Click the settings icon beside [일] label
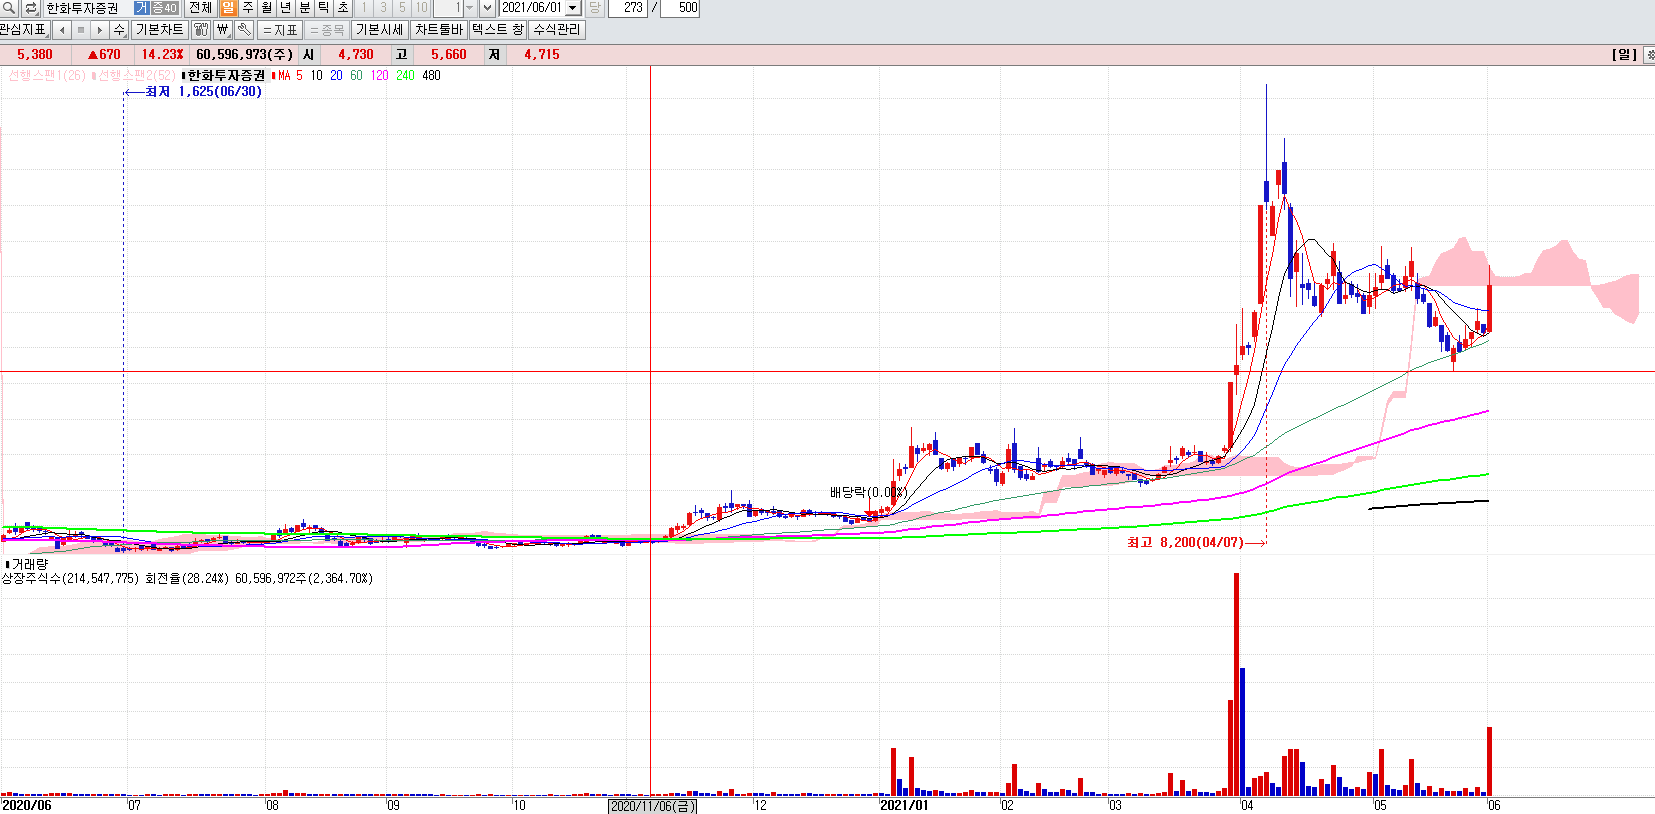The width and height of the screenshot is (1655, 814). [1649, 55]
